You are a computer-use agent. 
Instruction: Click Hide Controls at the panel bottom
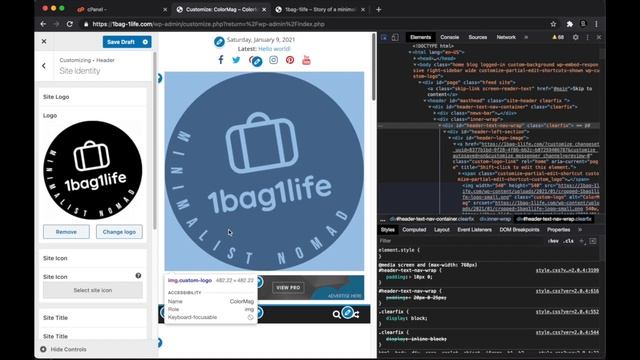64,349
